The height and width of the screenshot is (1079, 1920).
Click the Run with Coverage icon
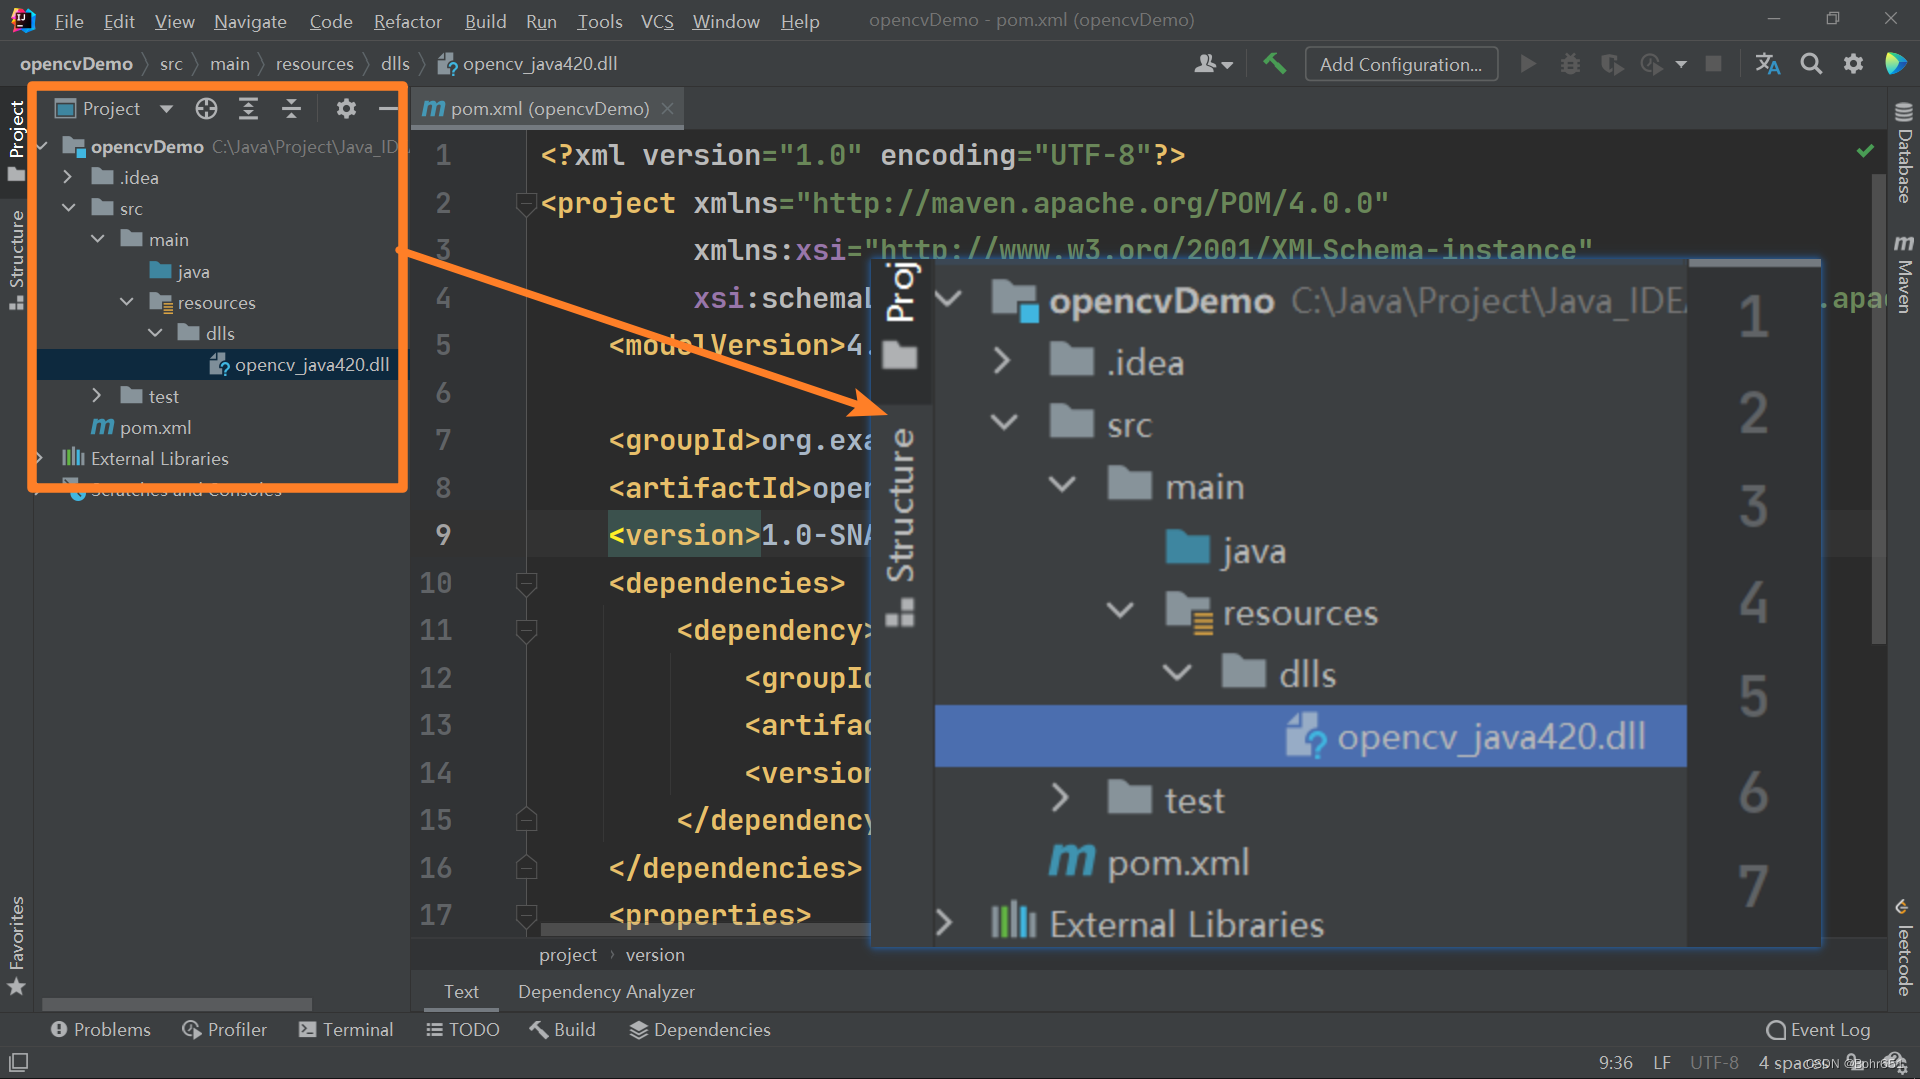click(x=1611, y=64)
